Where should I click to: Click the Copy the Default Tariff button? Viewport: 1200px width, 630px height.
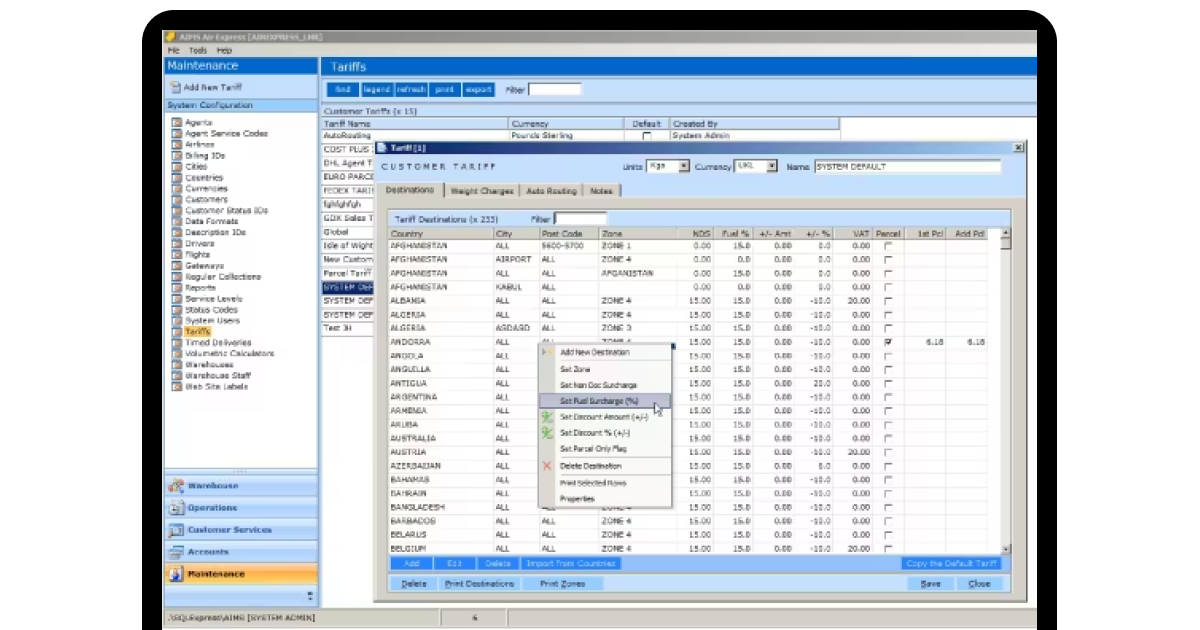pos(952,565)
